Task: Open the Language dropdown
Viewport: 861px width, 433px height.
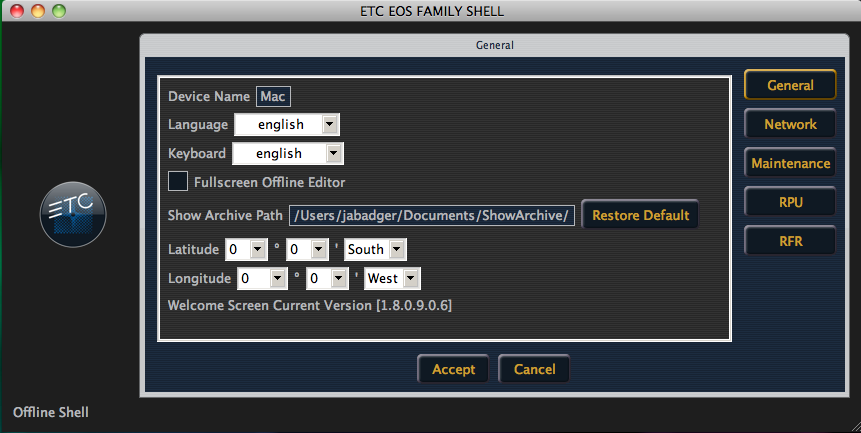Action: (x=287, y=125)
